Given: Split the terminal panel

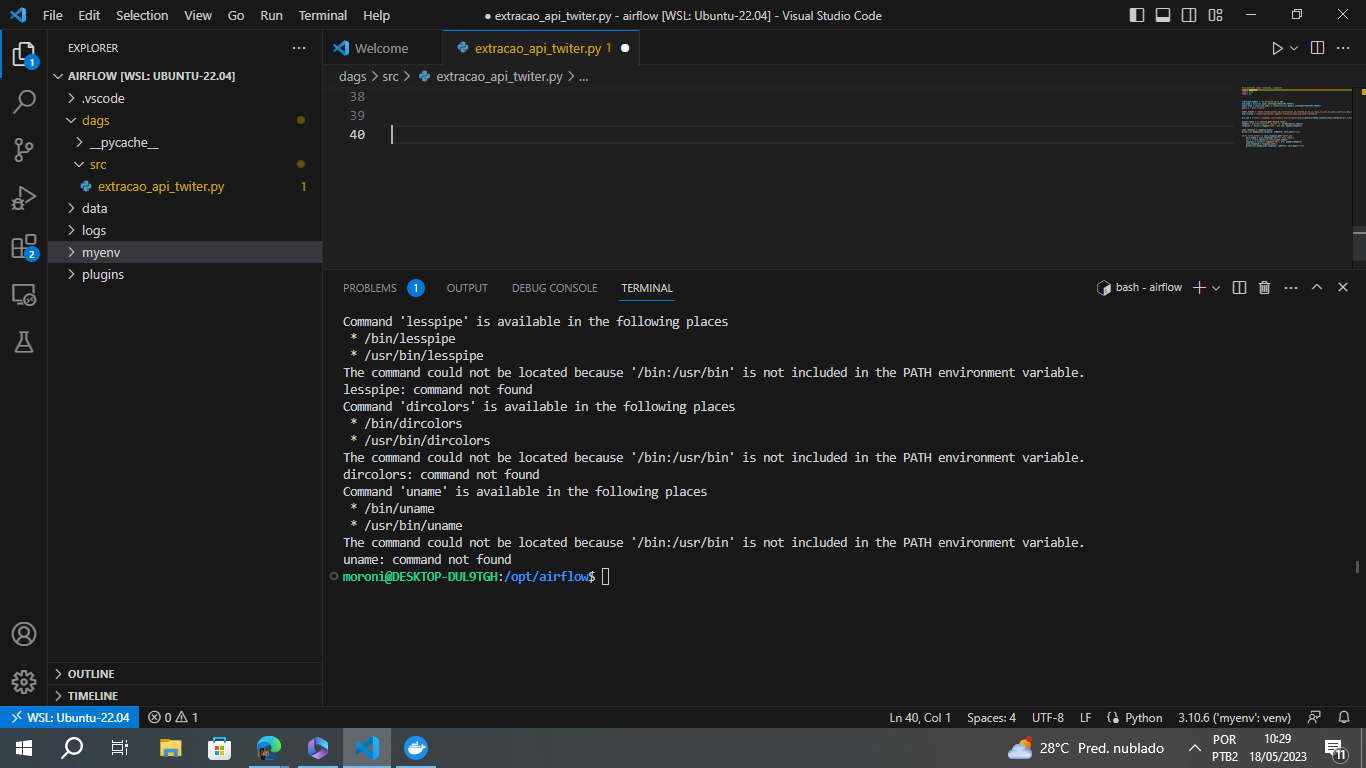Looking at the screenshot, I should tap(1239, 287).
